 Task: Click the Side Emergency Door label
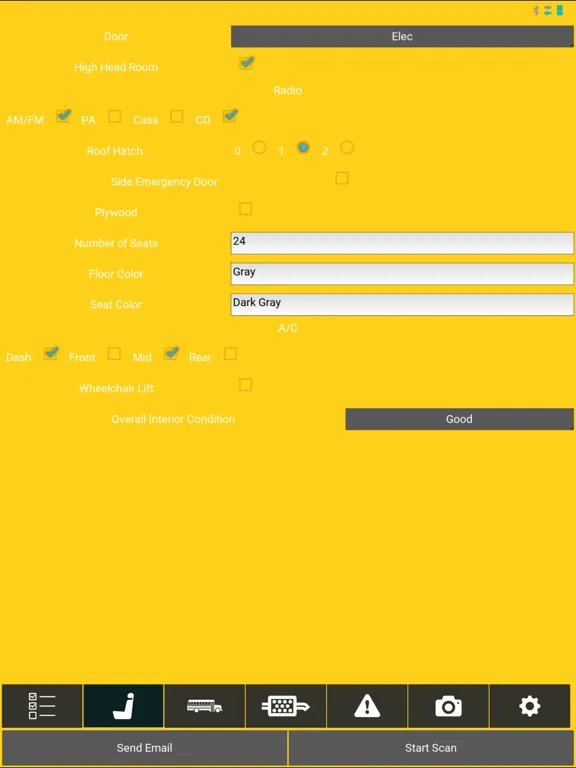click(164, 182)
